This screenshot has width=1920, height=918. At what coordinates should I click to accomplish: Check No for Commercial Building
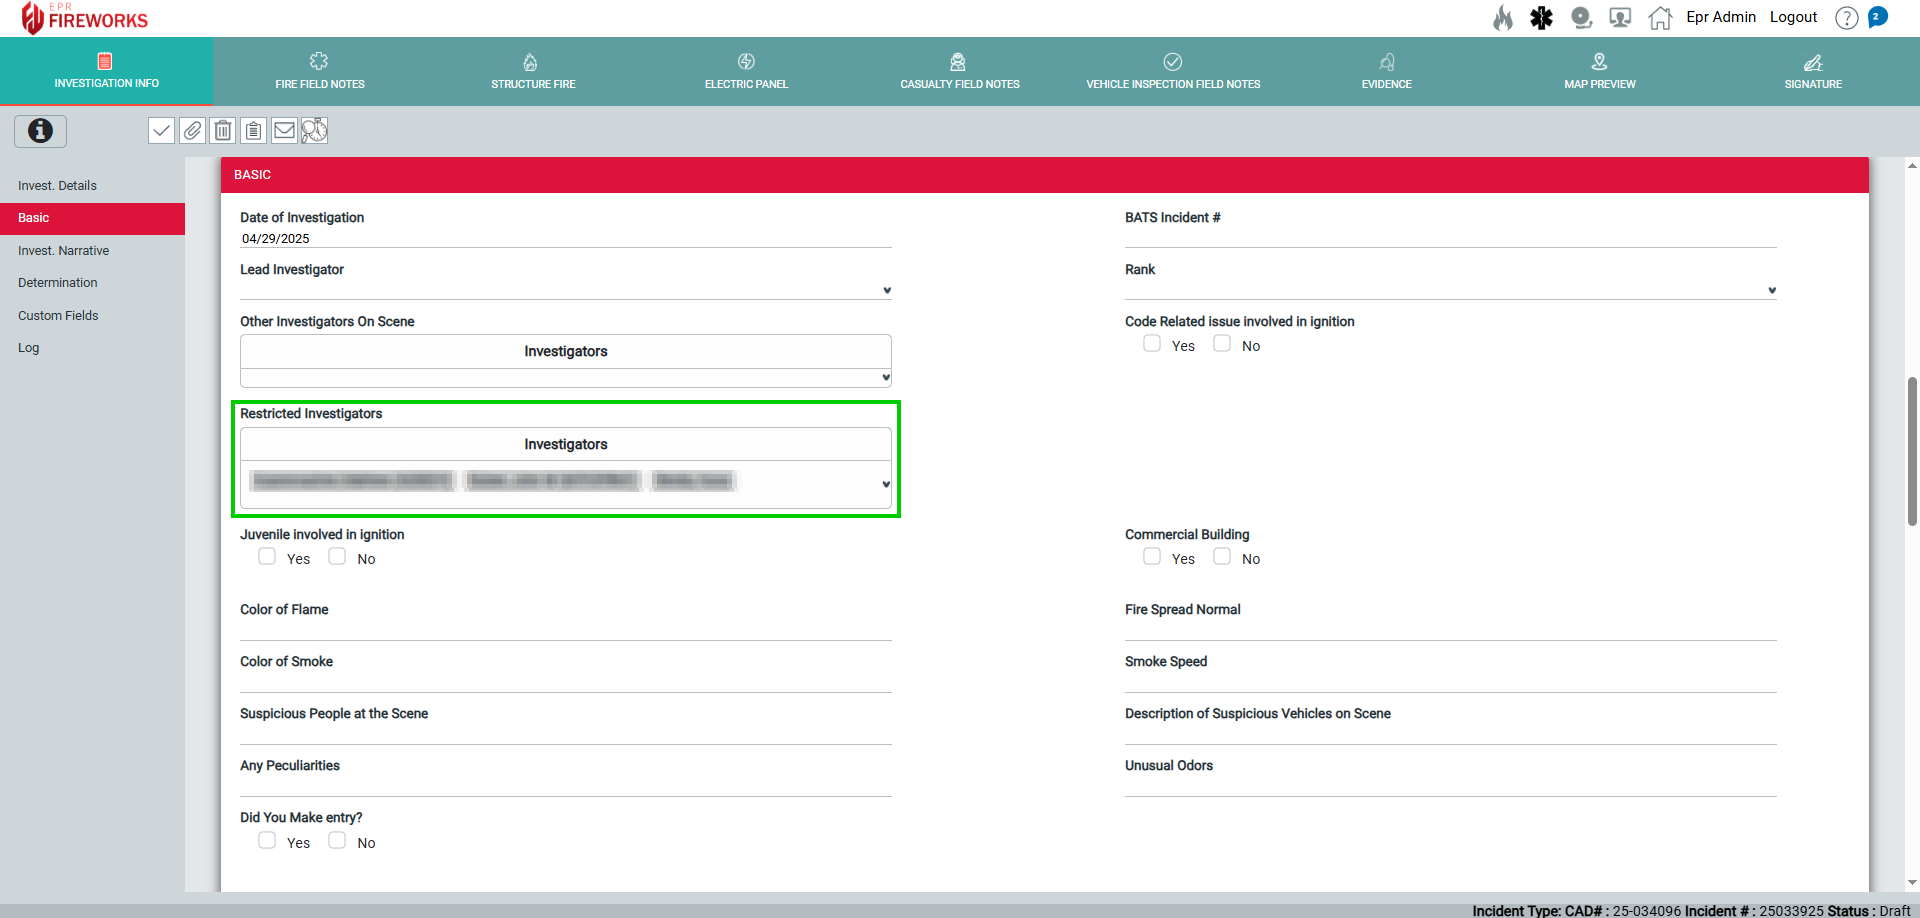(1222, 557)
